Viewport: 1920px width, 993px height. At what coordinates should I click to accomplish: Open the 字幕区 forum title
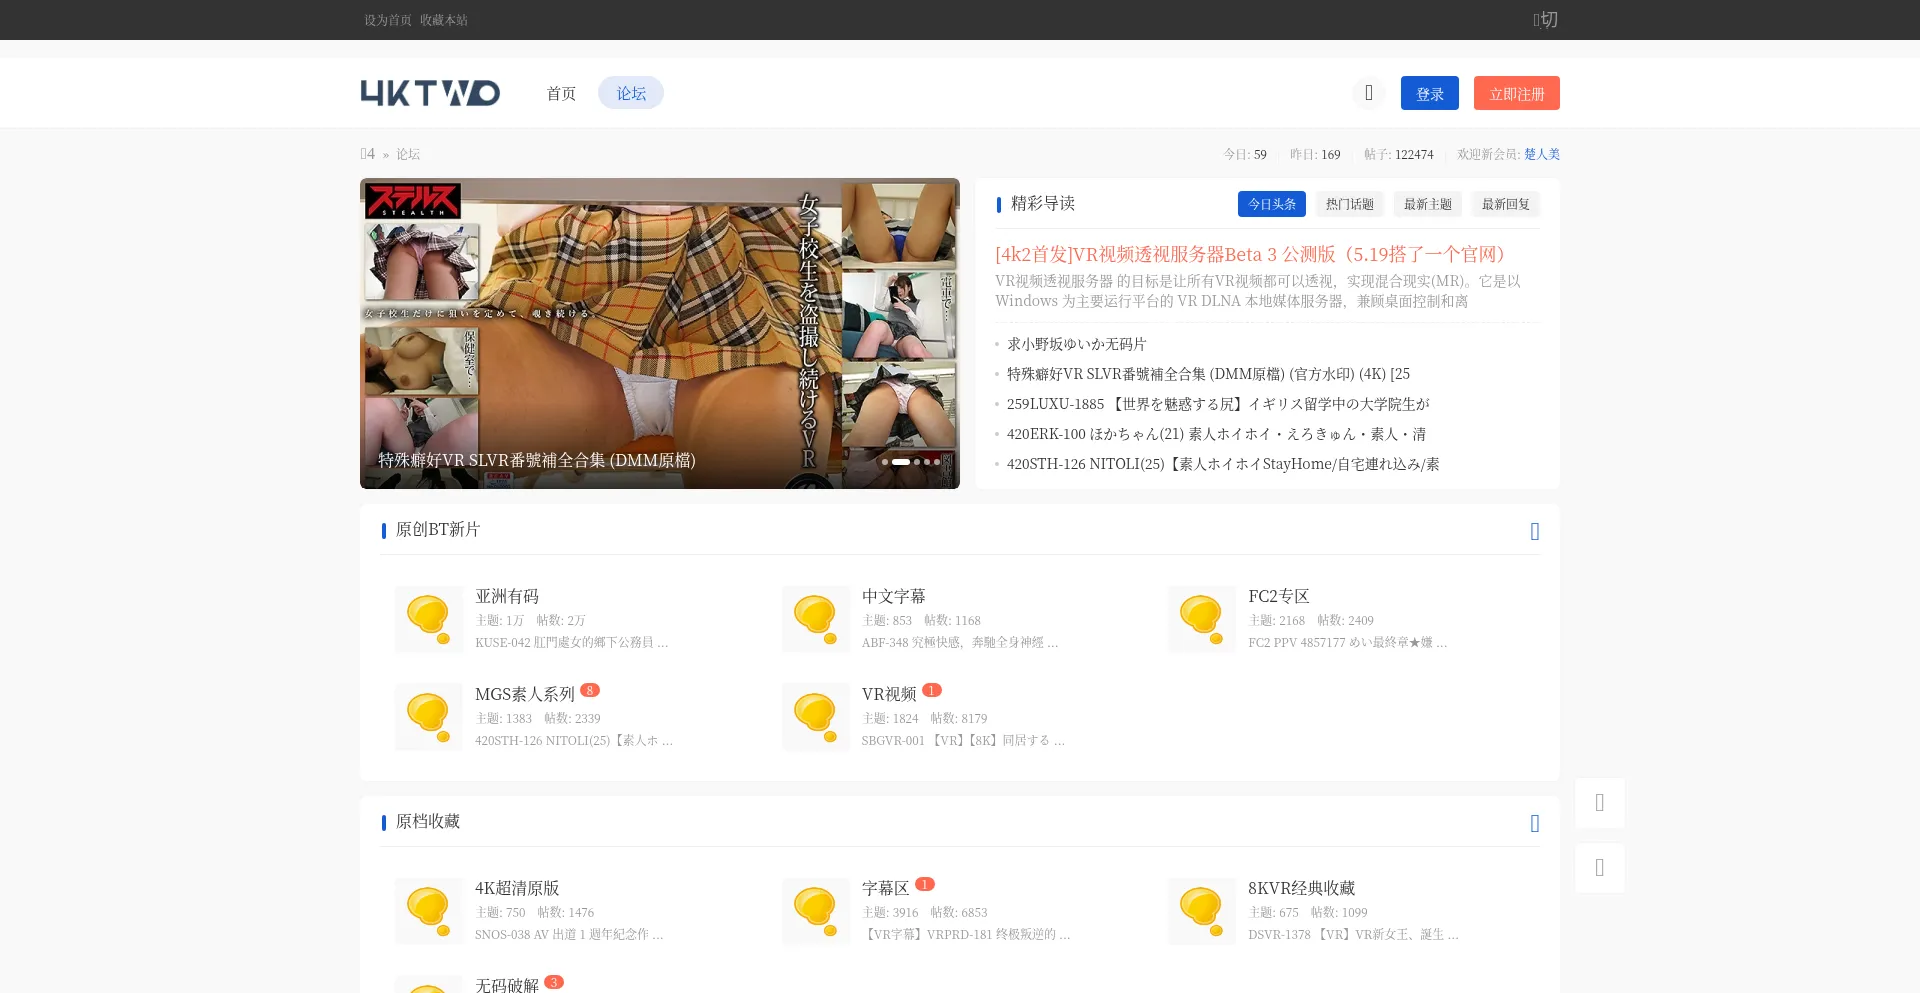point(886,888)
